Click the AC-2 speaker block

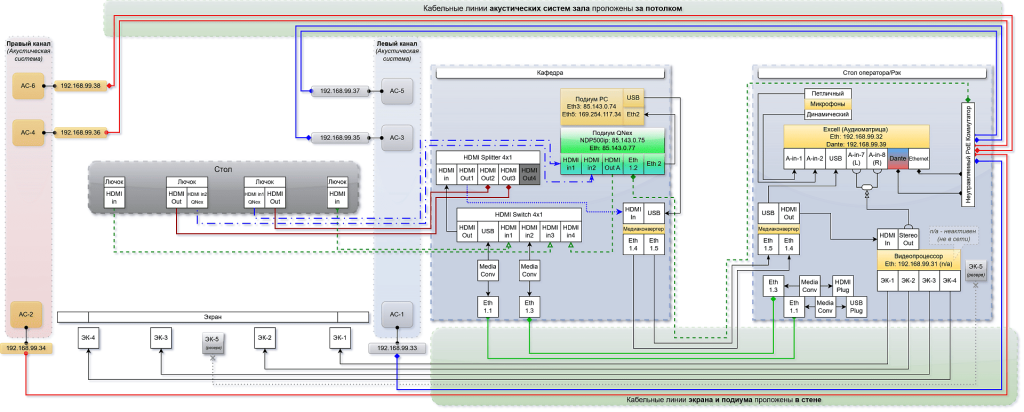(27, 314)
